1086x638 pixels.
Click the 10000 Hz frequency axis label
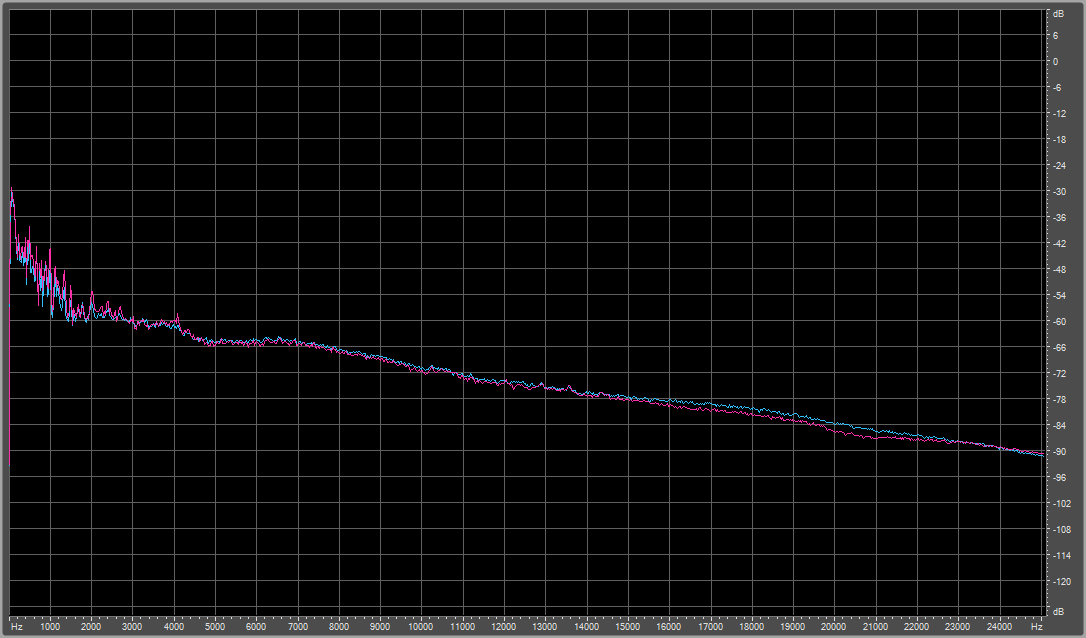(421, 626)
